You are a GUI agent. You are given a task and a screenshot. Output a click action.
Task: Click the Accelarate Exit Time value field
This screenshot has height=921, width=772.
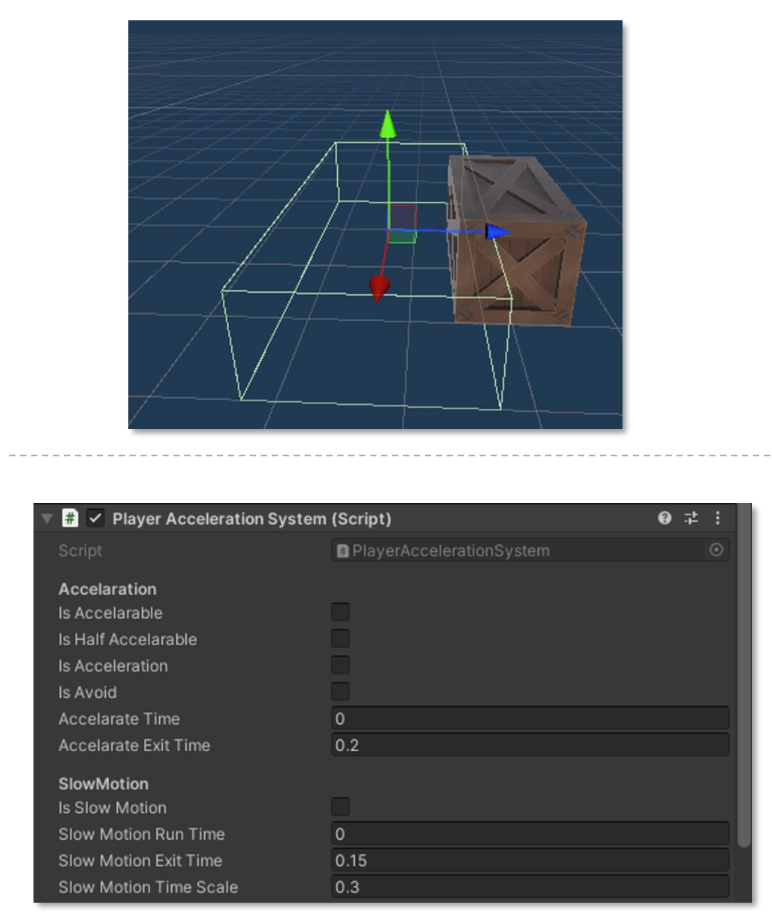tap(529, 745)
